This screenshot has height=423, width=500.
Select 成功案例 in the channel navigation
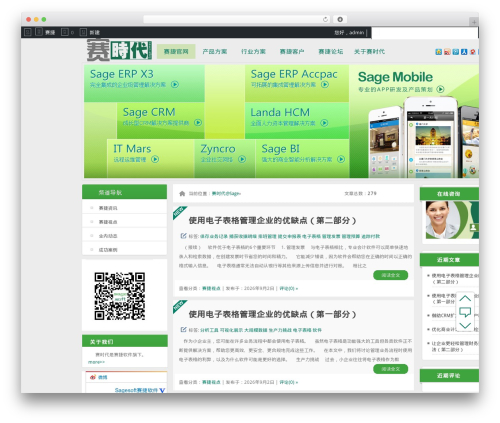pyautogui.click(x=108, y=250)
